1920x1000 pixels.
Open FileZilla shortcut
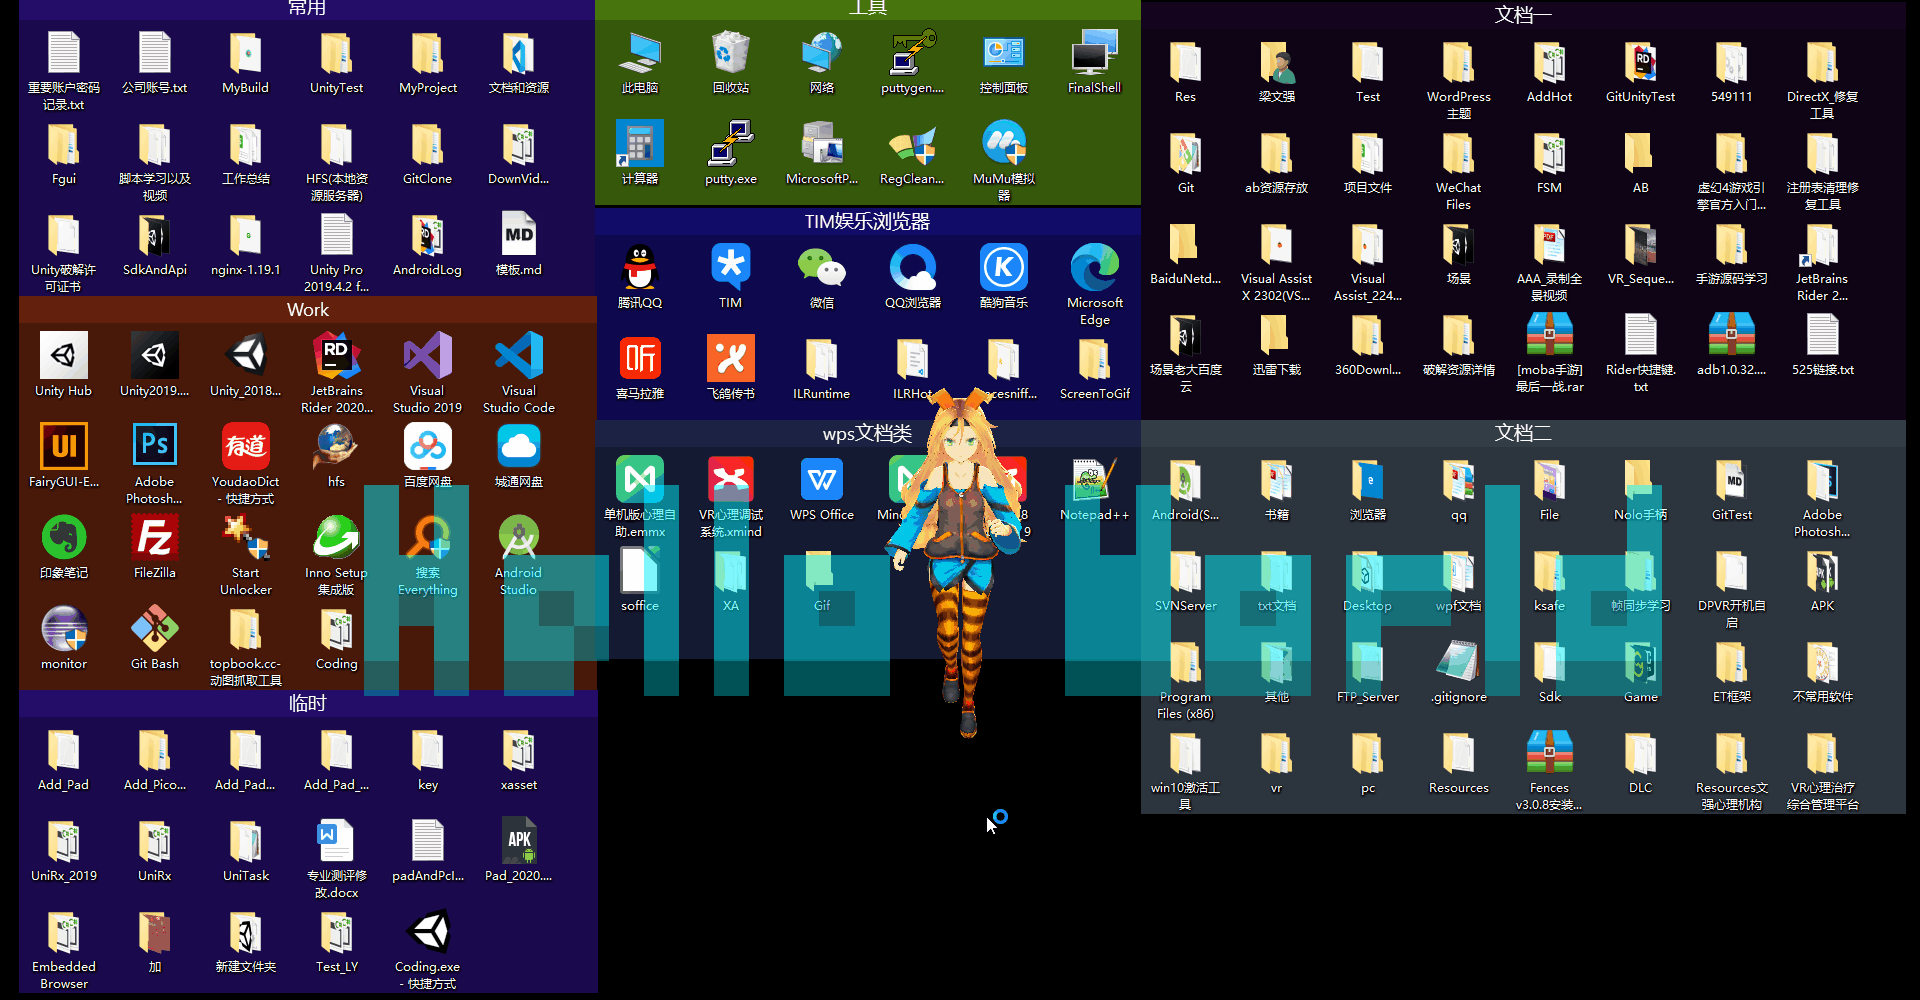[x=154, y=547]
